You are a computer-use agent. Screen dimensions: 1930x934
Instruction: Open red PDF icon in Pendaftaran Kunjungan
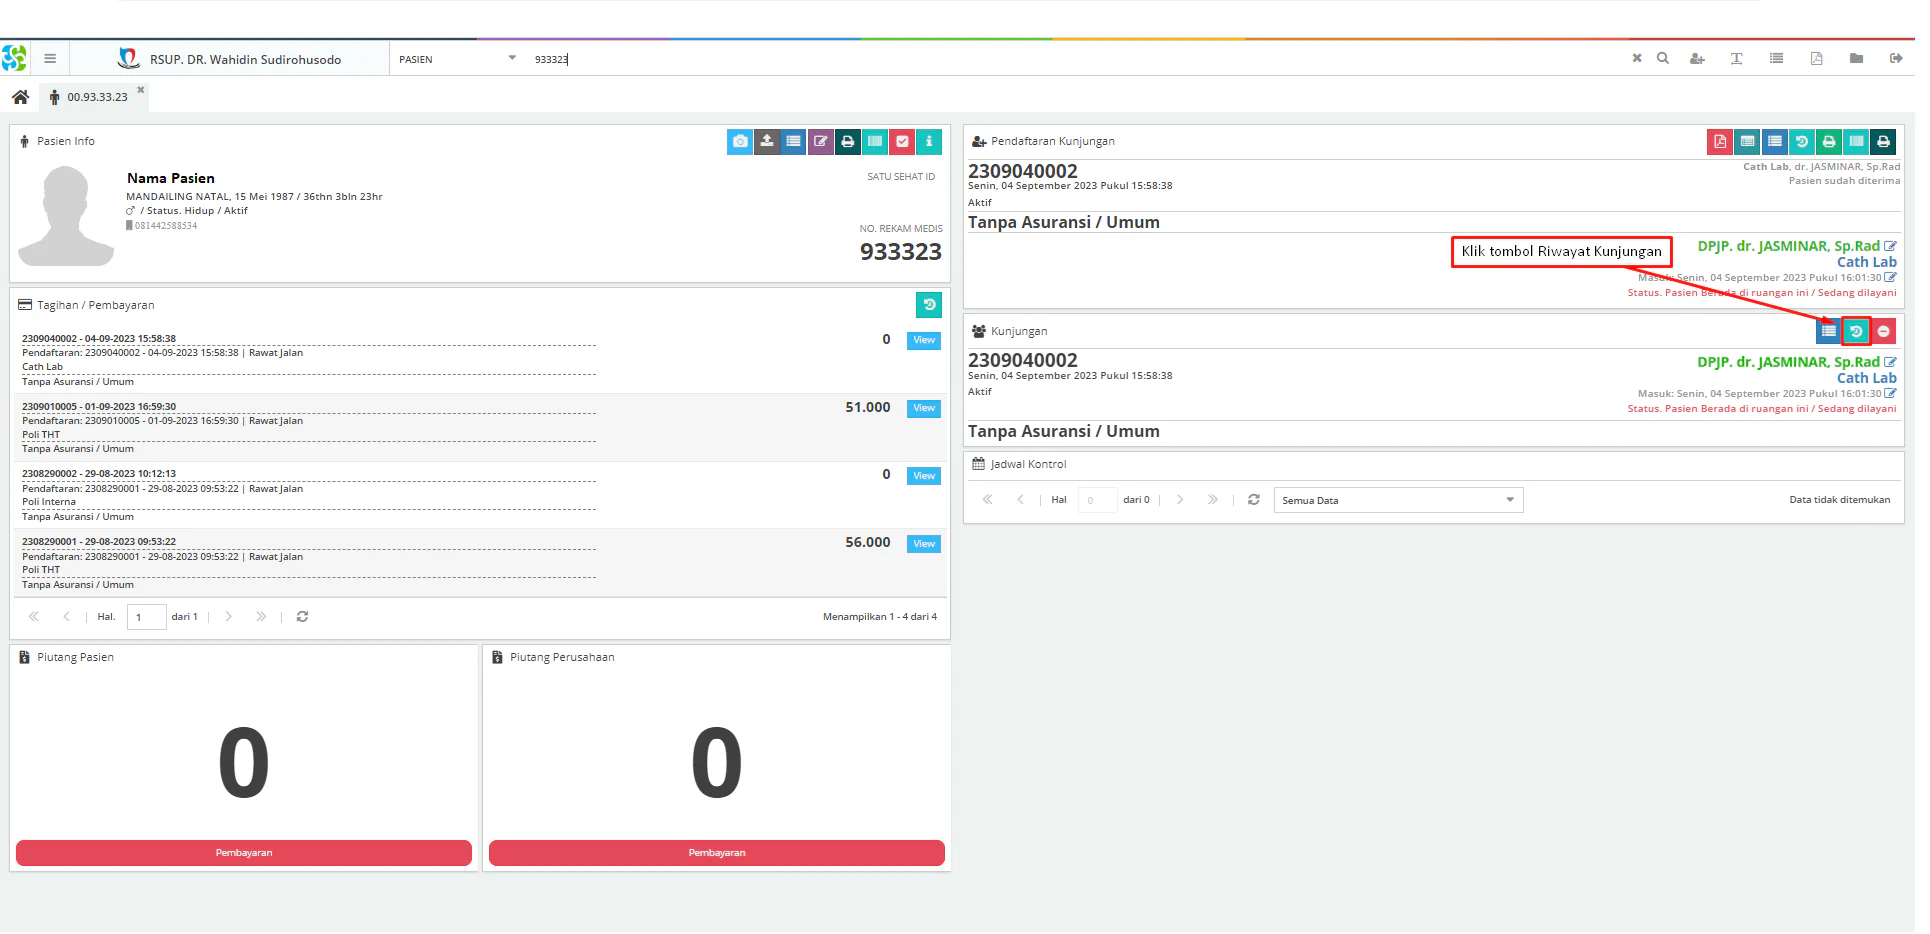1720,142
